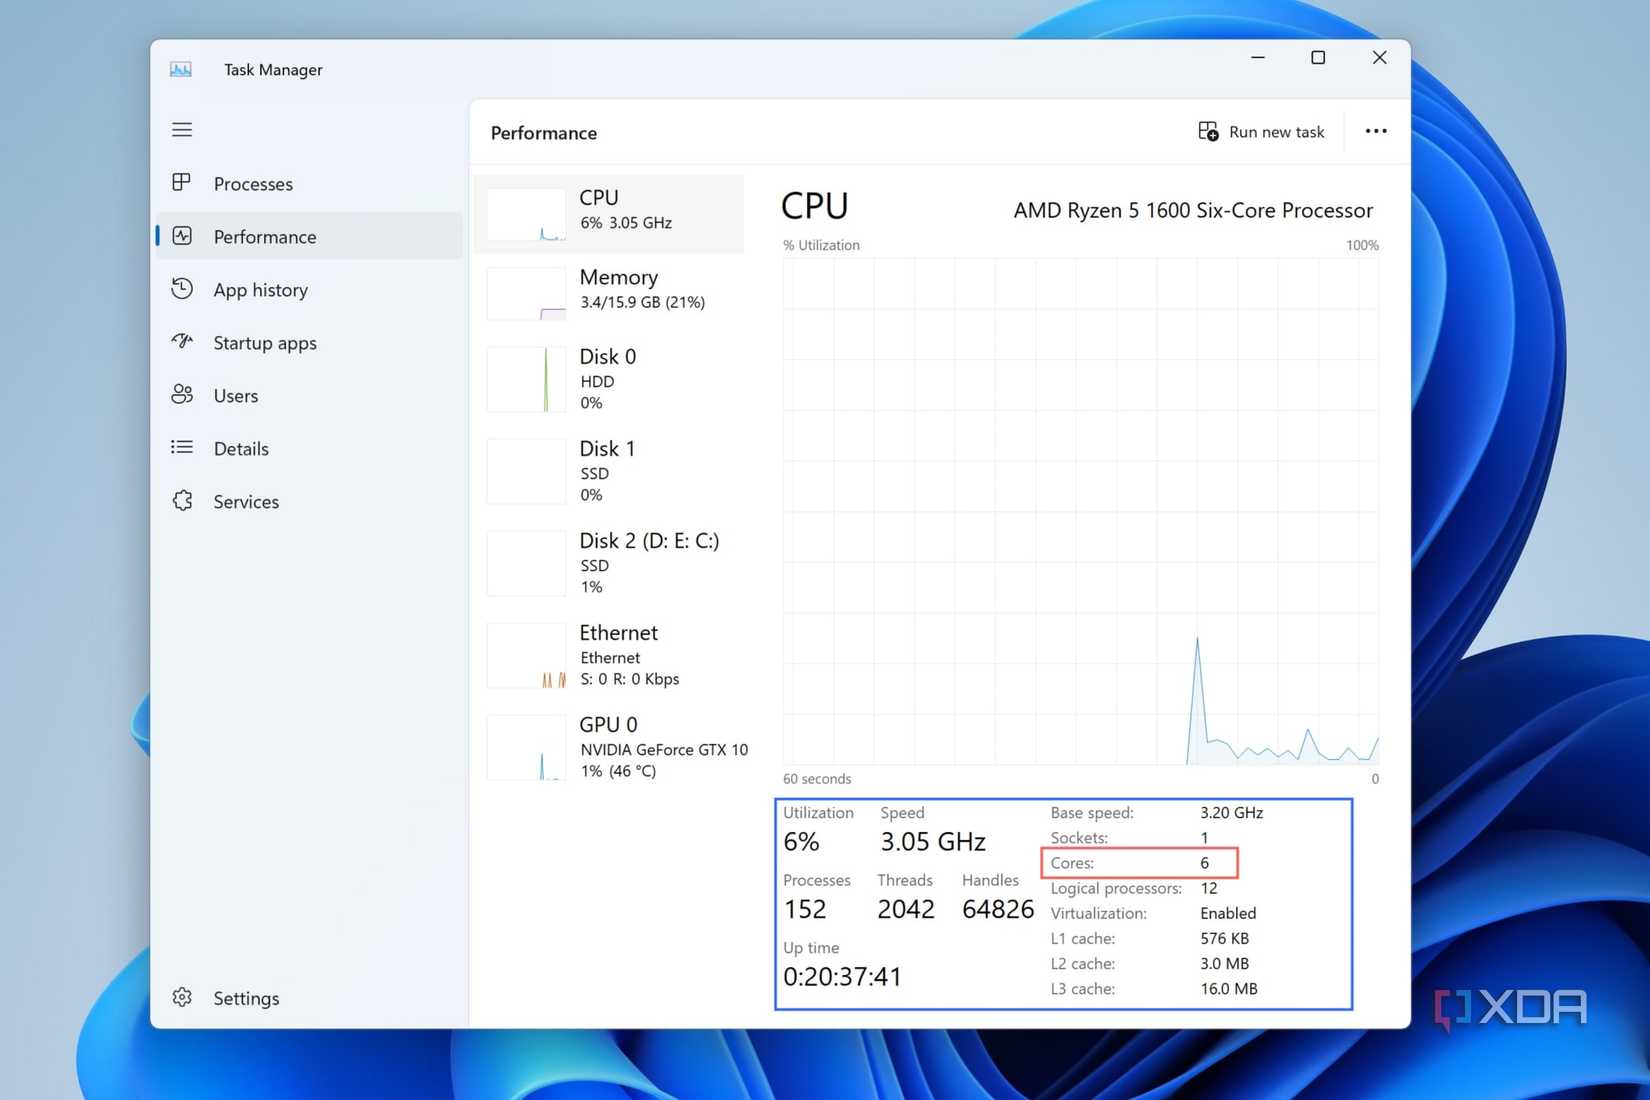Click the Run new task plus icon
This screenshot has width=1650, height=1100.
pos(1208,131)
